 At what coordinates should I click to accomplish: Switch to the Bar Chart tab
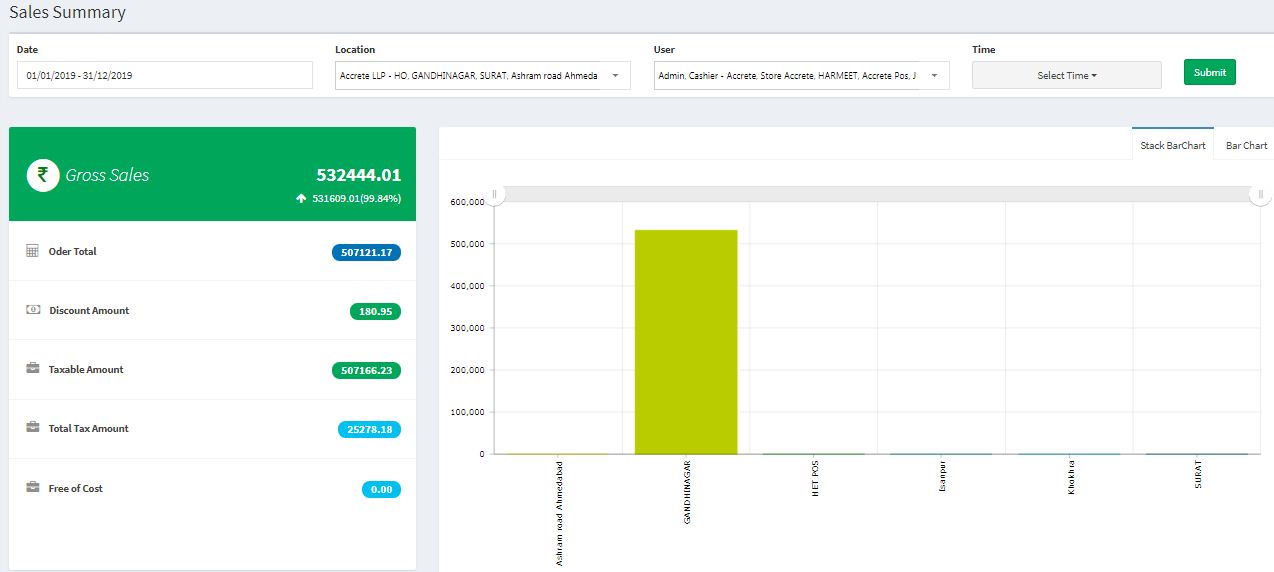pos(1246,146)
